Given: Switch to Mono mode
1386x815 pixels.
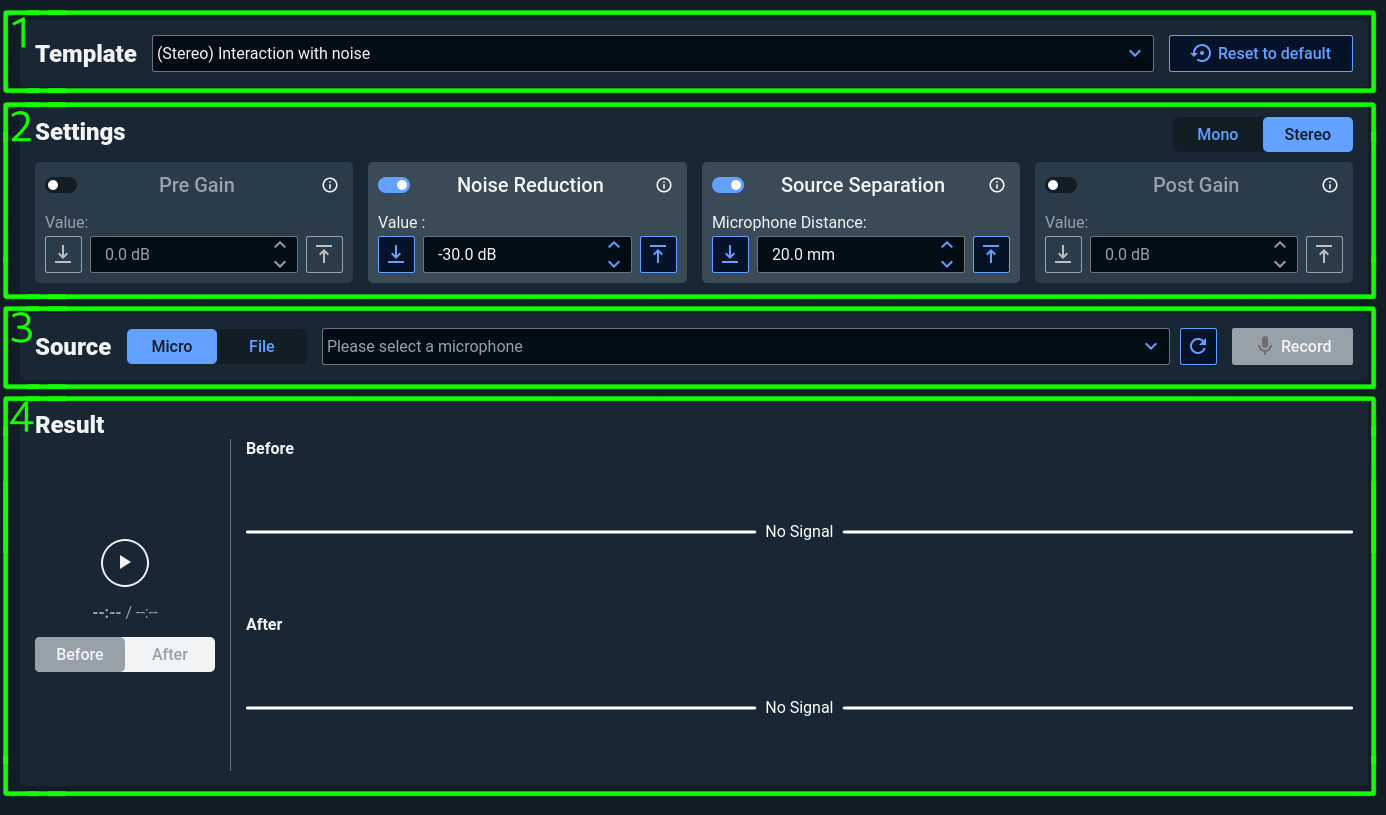Looking at the screenshot, I should coord(1217,134).
